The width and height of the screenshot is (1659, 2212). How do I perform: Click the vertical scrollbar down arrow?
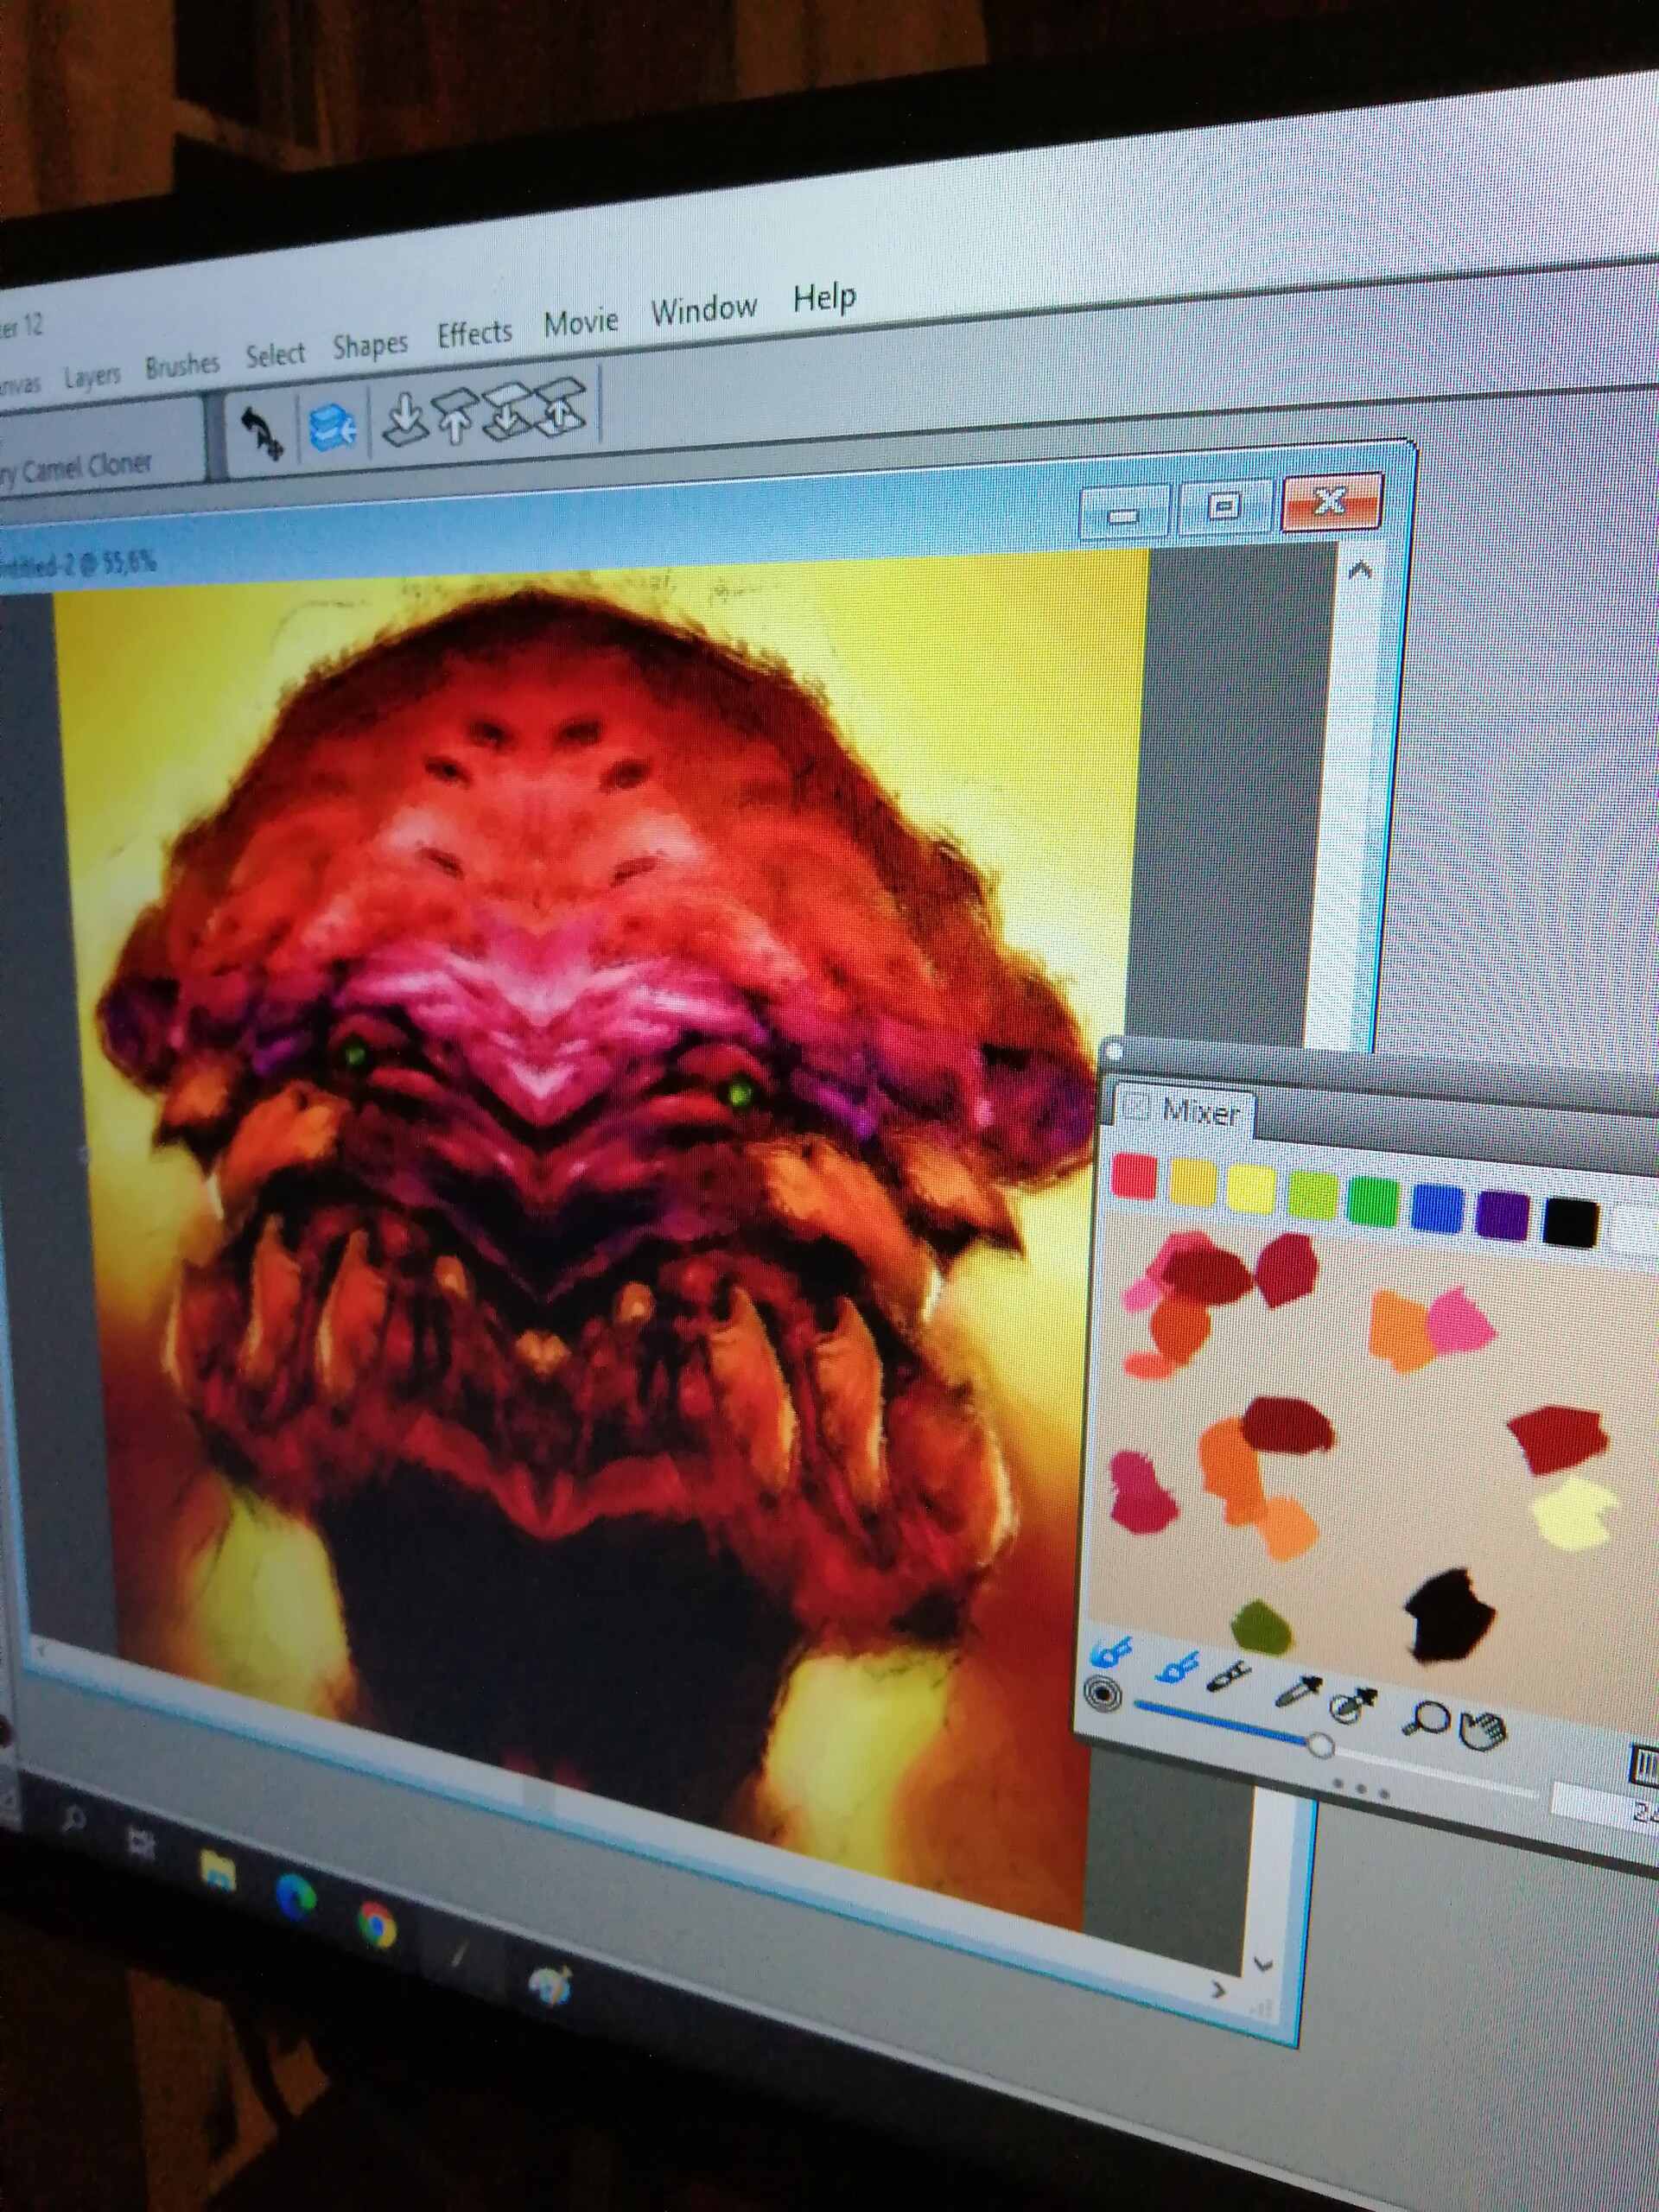pos(1264,1964)
